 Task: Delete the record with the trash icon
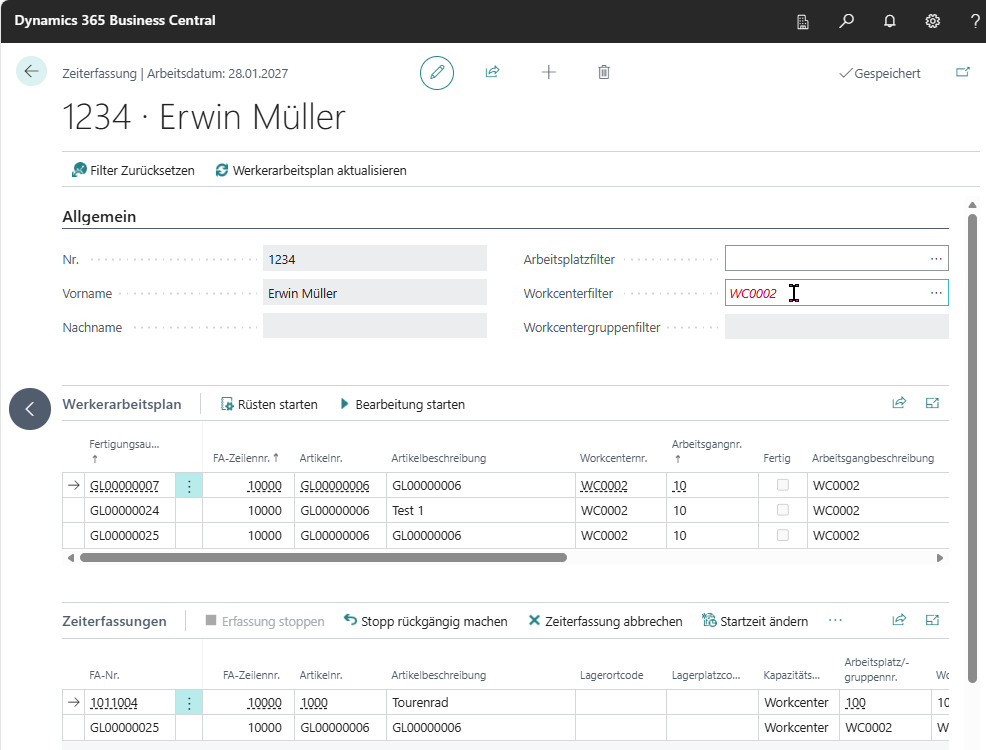604,72
